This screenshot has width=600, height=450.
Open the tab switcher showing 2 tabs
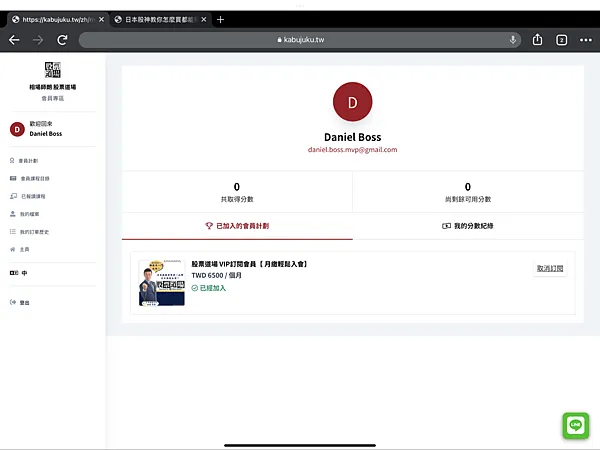561,40
